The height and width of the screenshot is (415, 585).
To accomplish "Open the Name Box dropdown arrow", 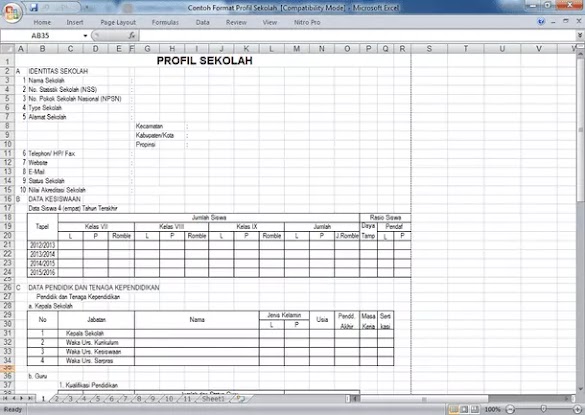I will click(x=85, y=35).
